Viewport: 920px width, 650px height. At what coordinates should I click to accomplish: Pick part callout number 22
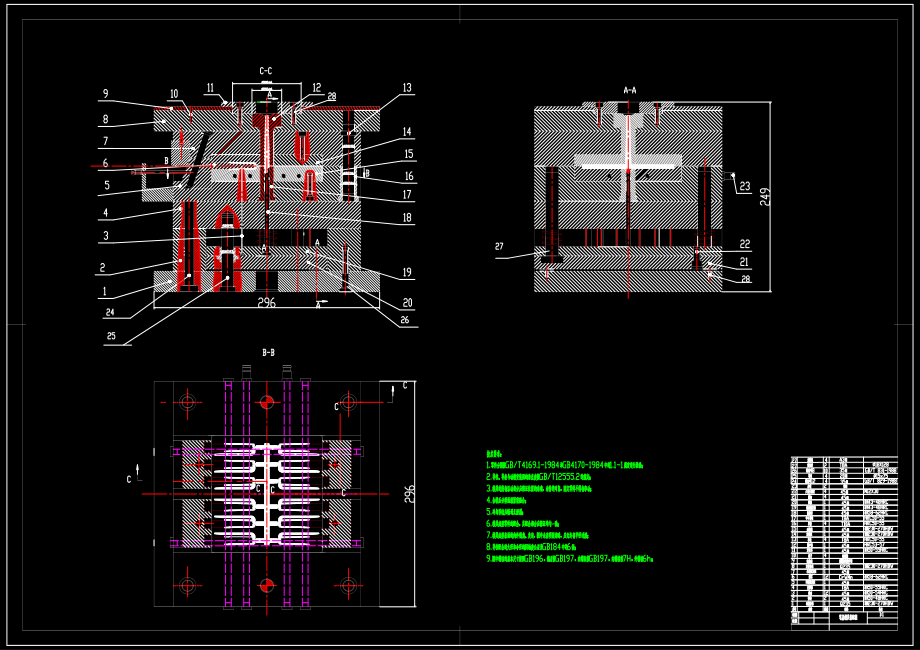coord(745,244)
